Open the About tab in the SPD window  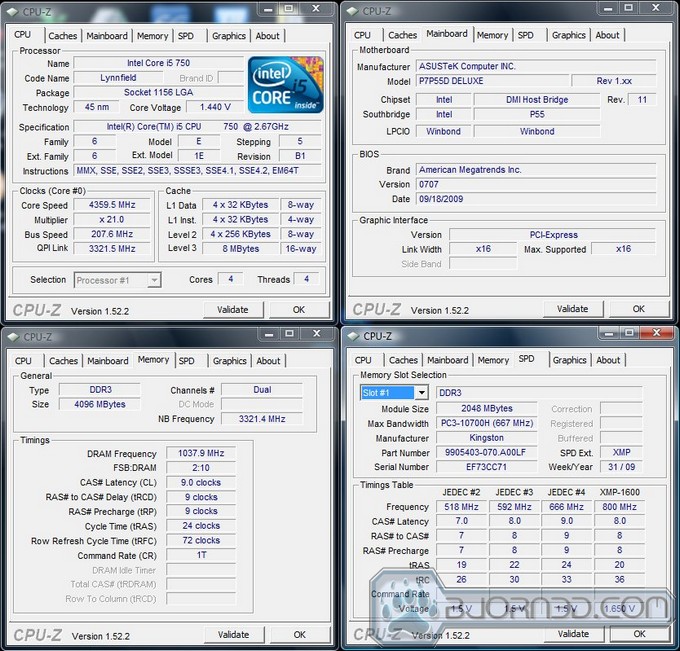[608, 360]
